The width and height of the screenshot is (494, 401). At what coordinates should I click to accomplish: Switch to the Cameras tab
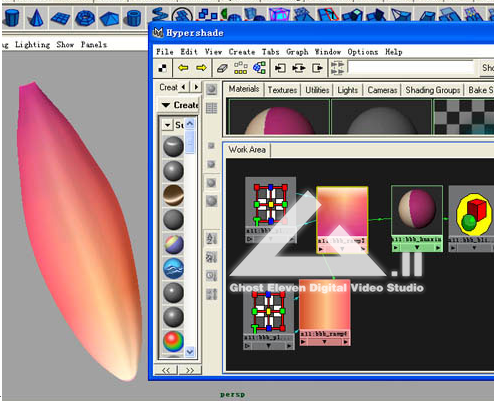pos(382,90)
